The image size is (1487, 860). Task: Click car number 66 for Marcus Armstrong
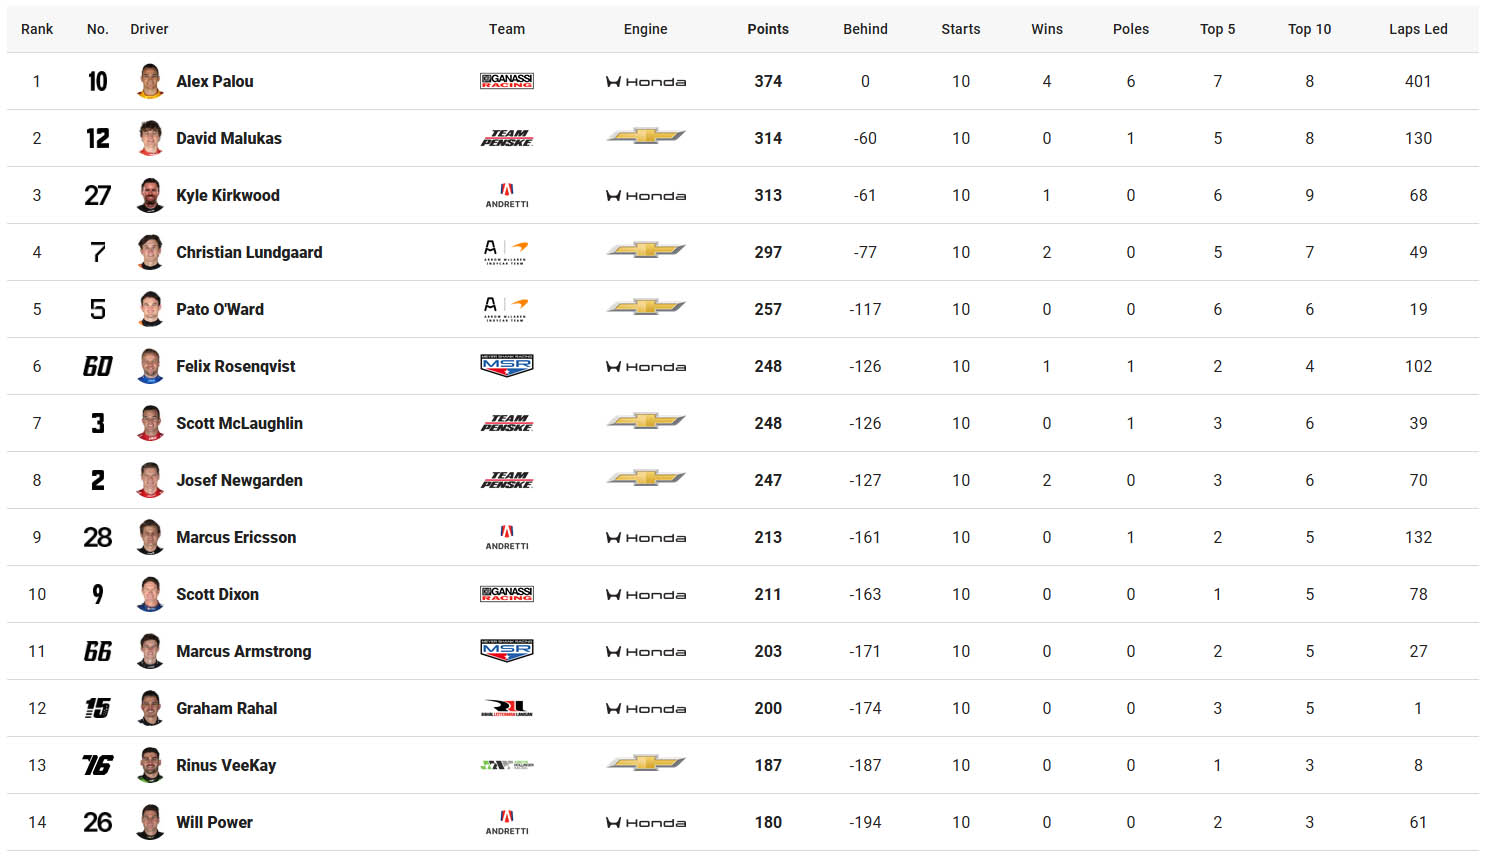[x=98, y=651]
